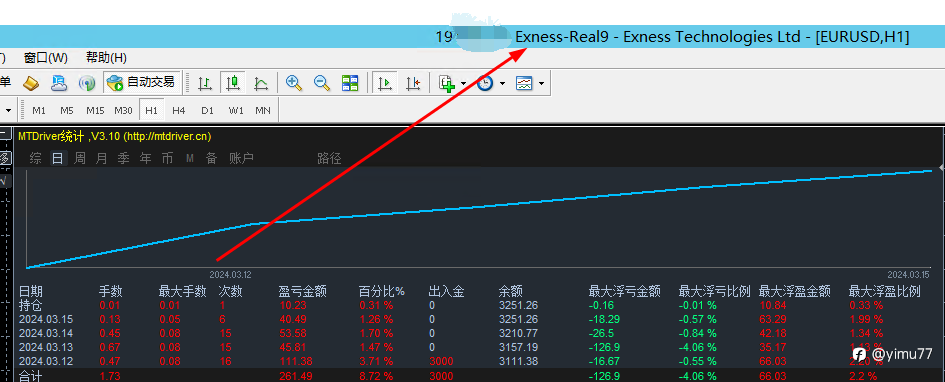Switch to the 年 yearly tab

click(x=146, y=158)
